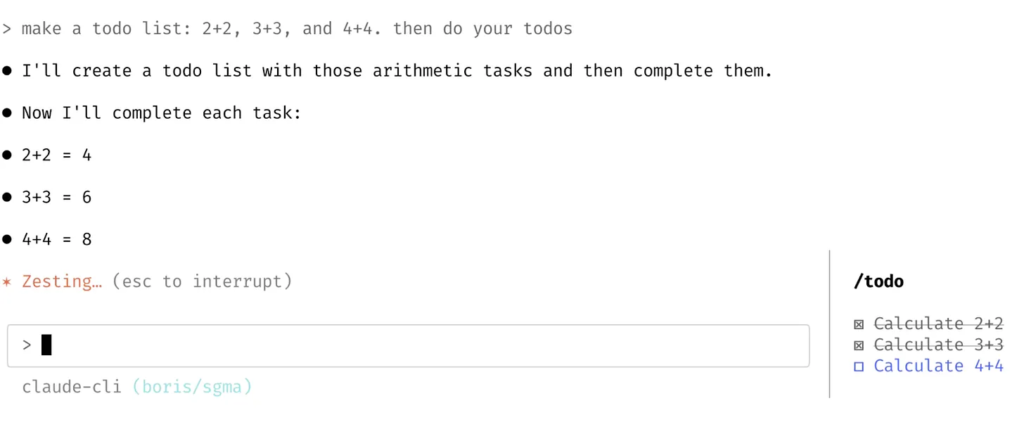Toggle the checked box for Calculate 2+2

tap(859, 324)
